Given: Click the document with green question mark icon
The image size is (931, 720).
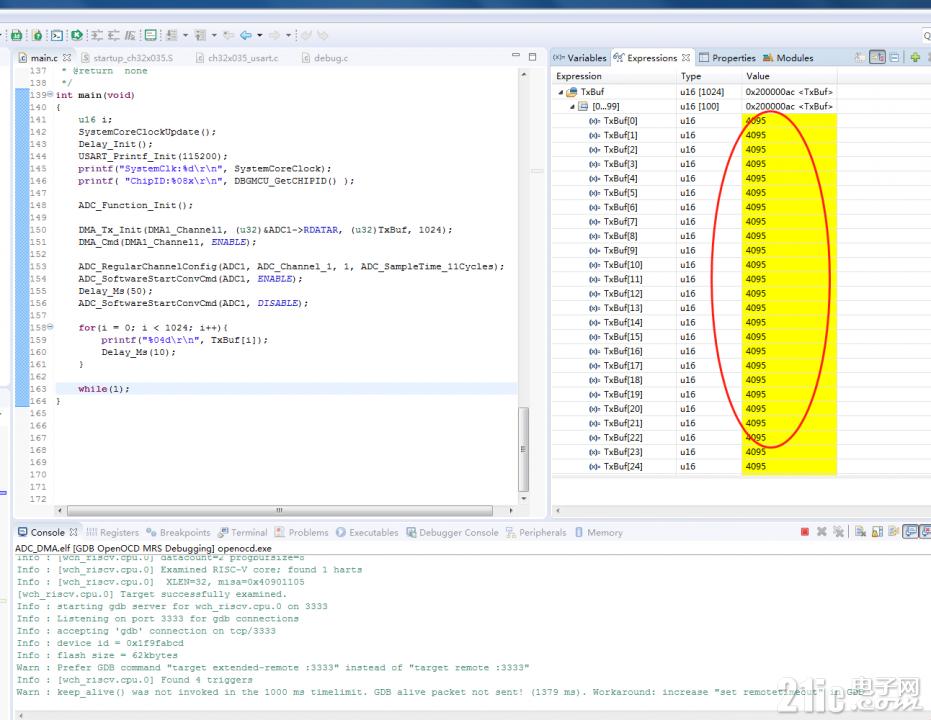Looking at the screenshot, I should (37, 36).
